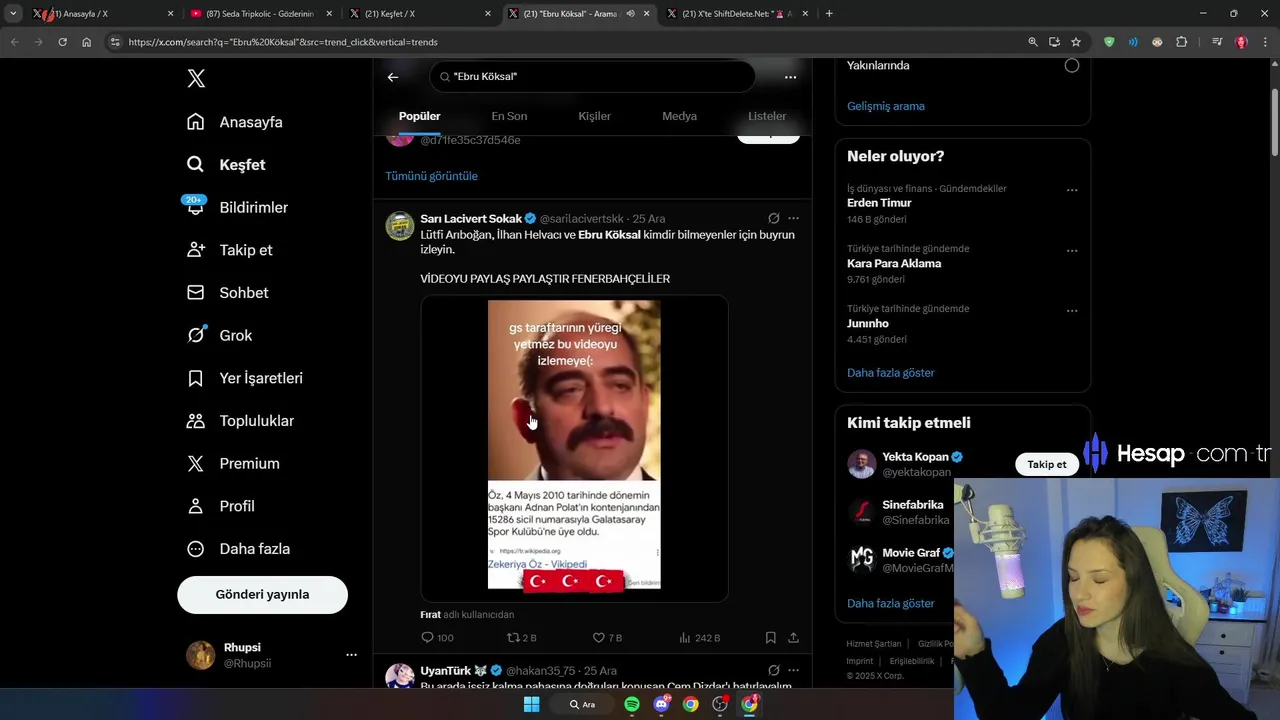Repost the Sarı Lacivert Sokak post
This screenshot has width=1280, height=720.
pos(522,638)
